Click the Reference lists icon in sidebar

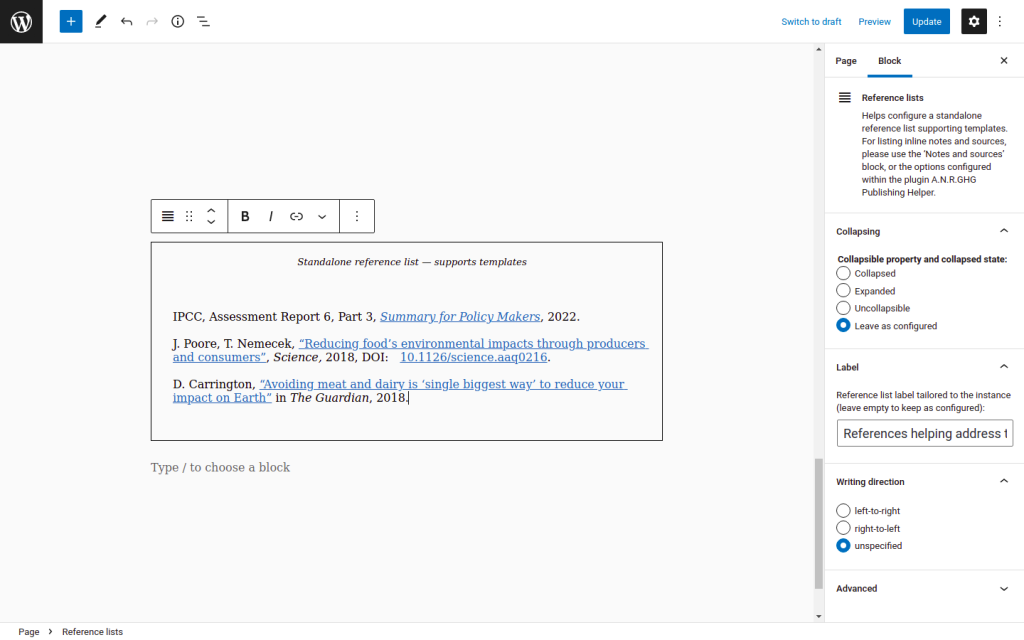[x=844, y=98]
